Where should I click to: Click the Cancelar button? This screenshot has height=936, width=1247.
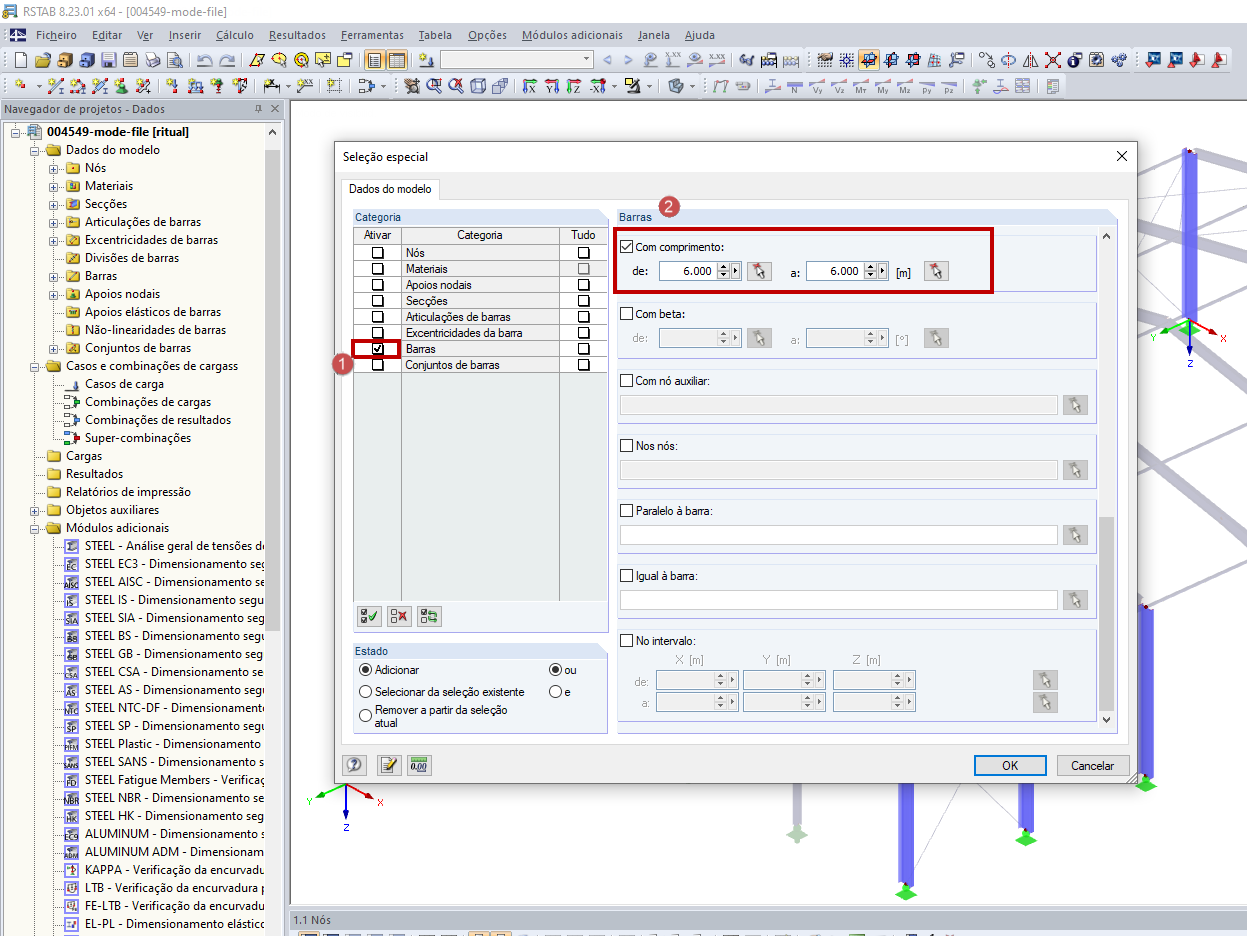click(x=1093, y=765)
